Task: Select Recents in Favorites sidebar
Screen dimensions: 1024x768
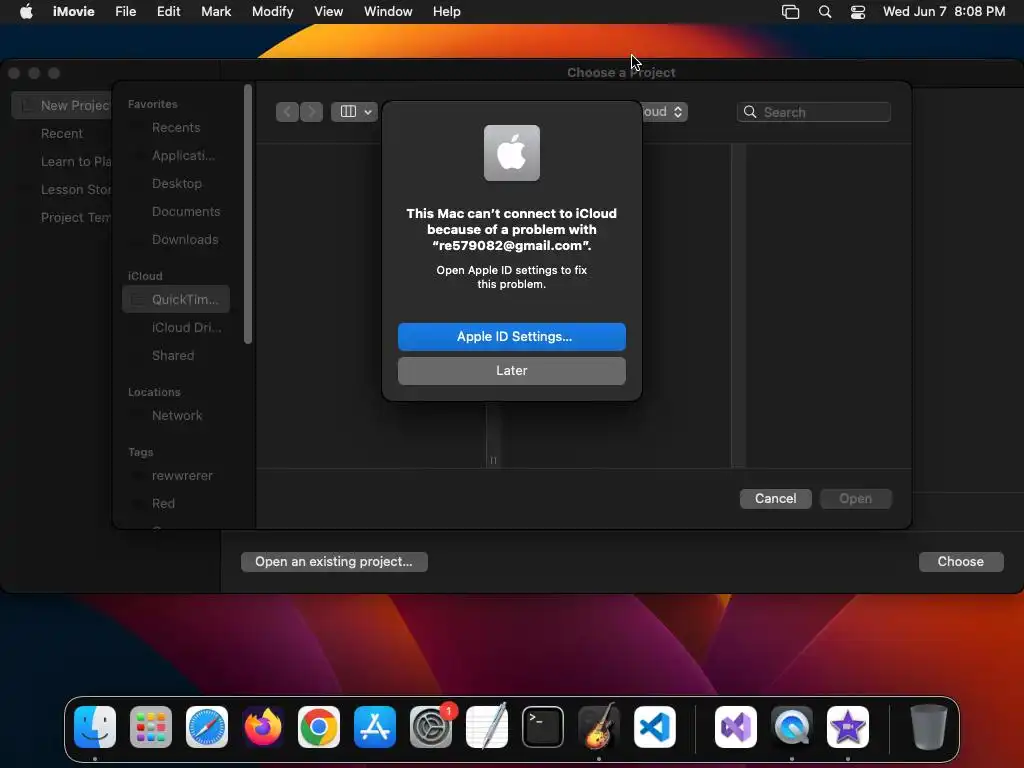Action: [176, 128]
